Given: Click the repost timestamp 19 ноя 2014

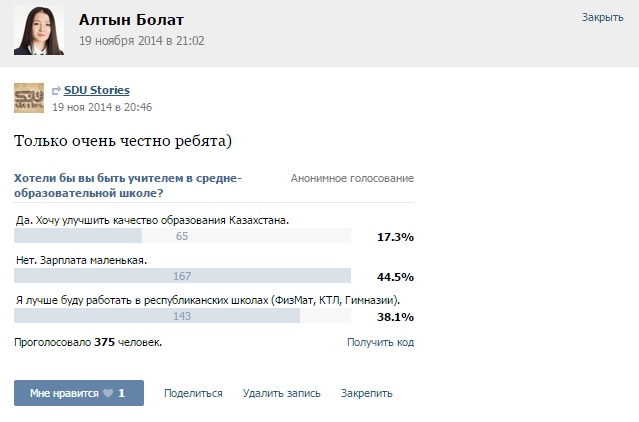Looking at the screenshot, I should pos(102,107).
